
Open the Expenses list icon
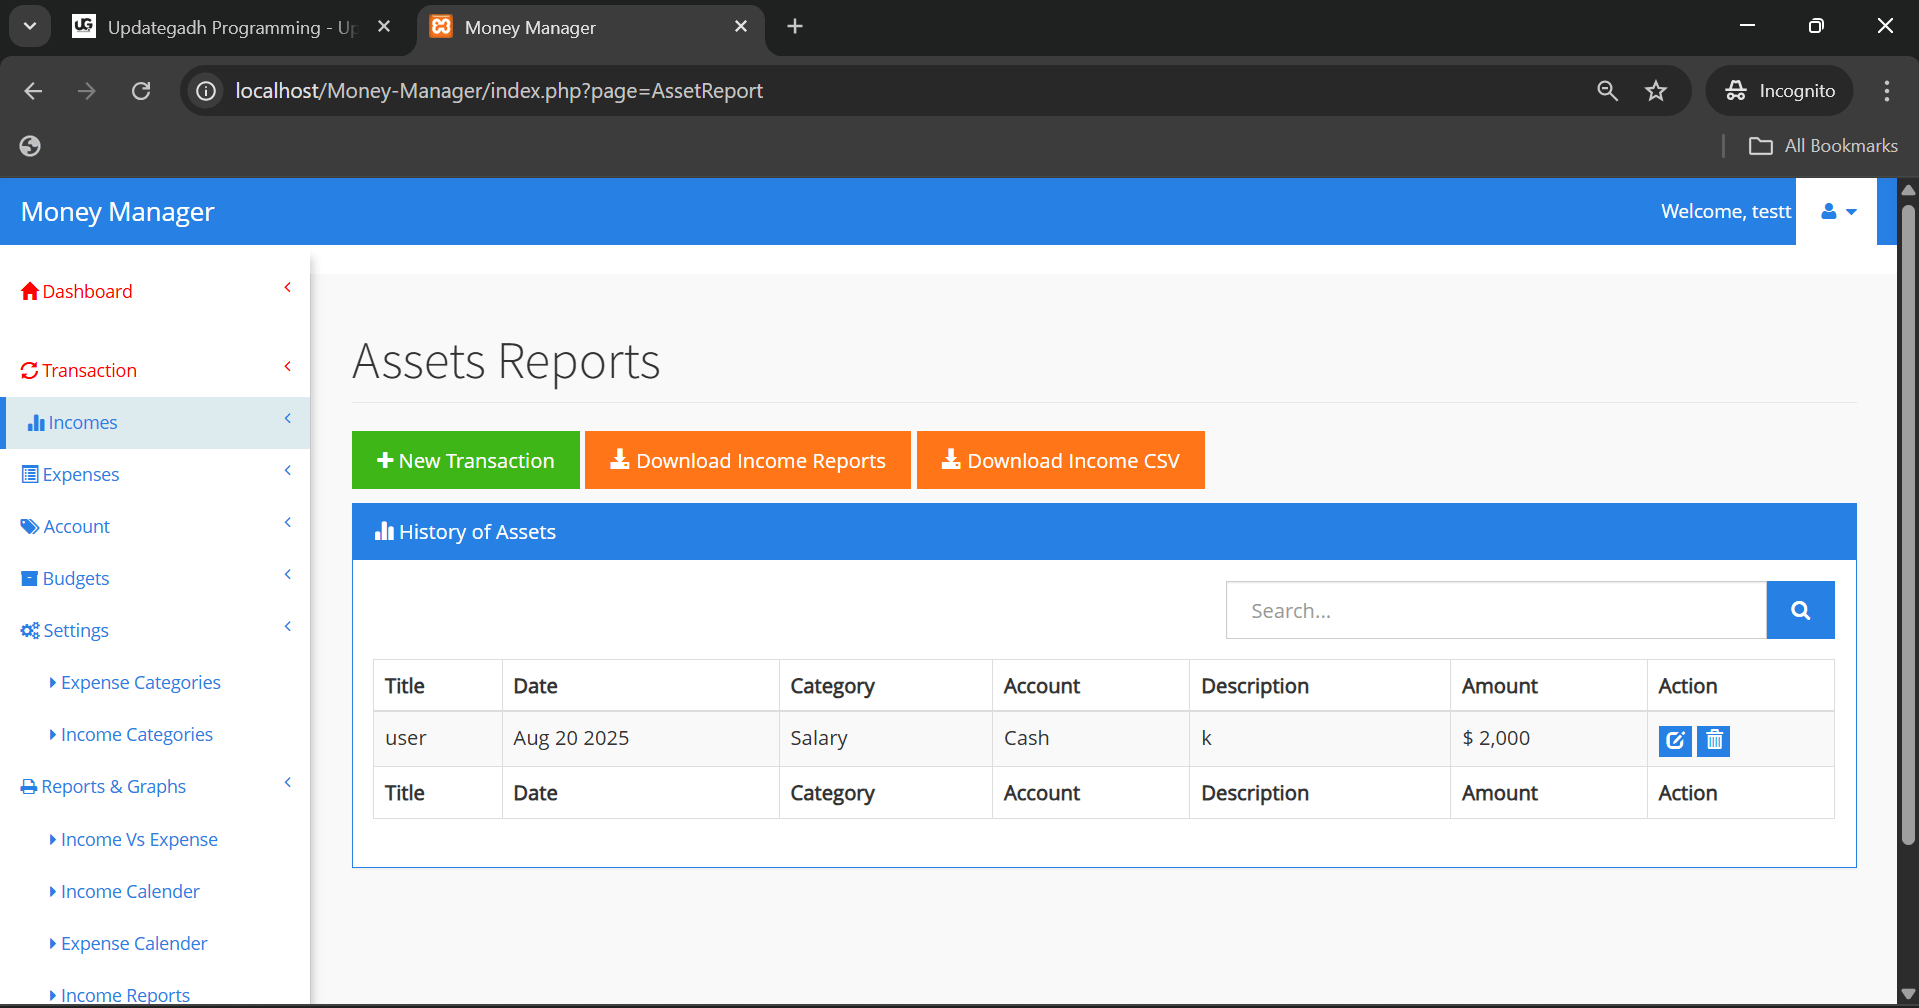coord(30,474)
